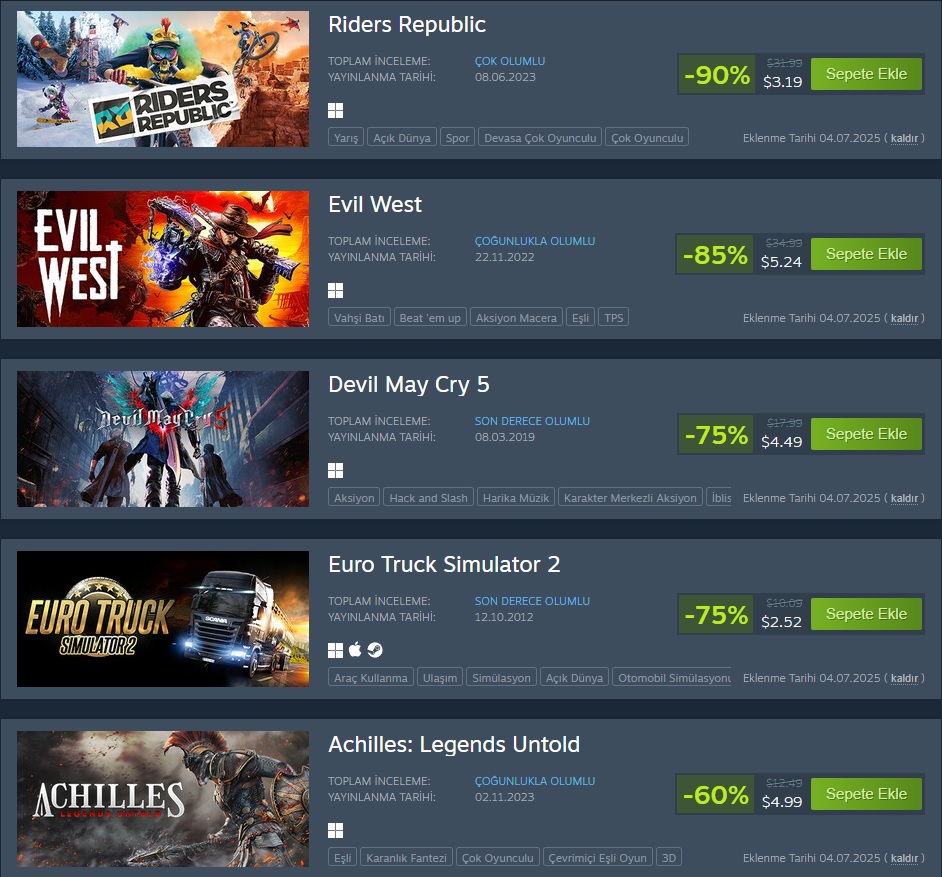Click the macOS icon for Euro Truck Simulator 2

[x=355, y=649]
